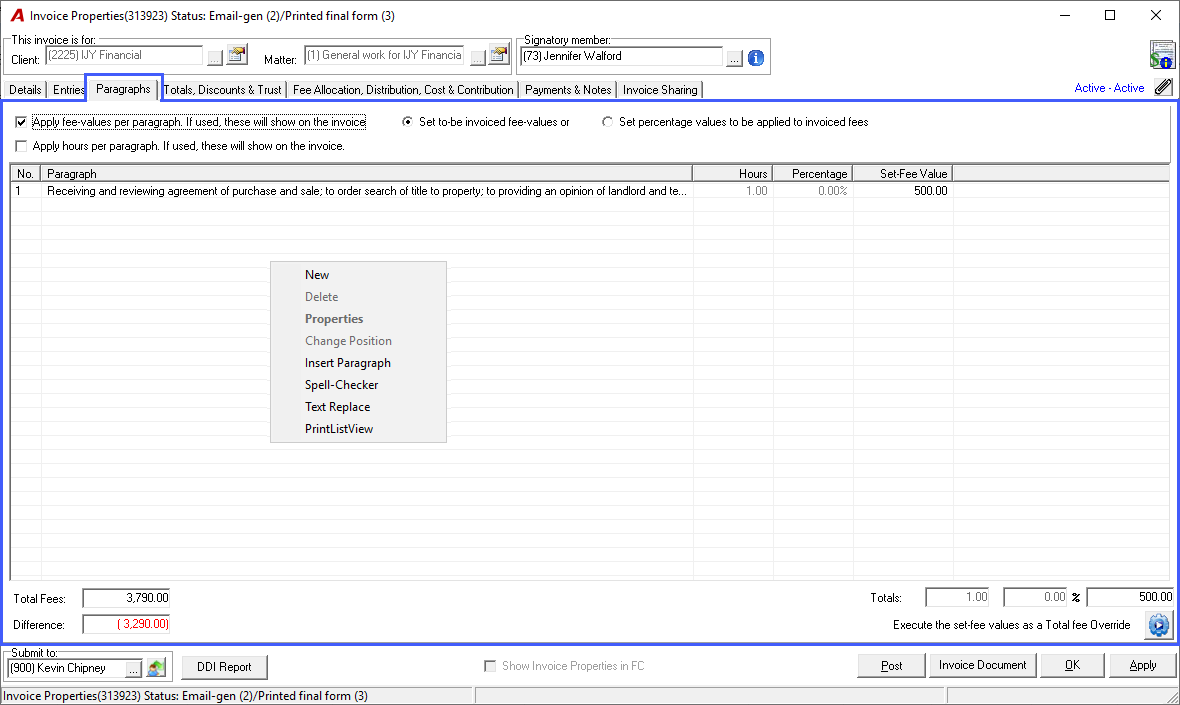Image resolution: width=1180 pixels, height=705 pixels.
Task: Go to Totals, Discounts & Trust tab
Action: point(222,90)
